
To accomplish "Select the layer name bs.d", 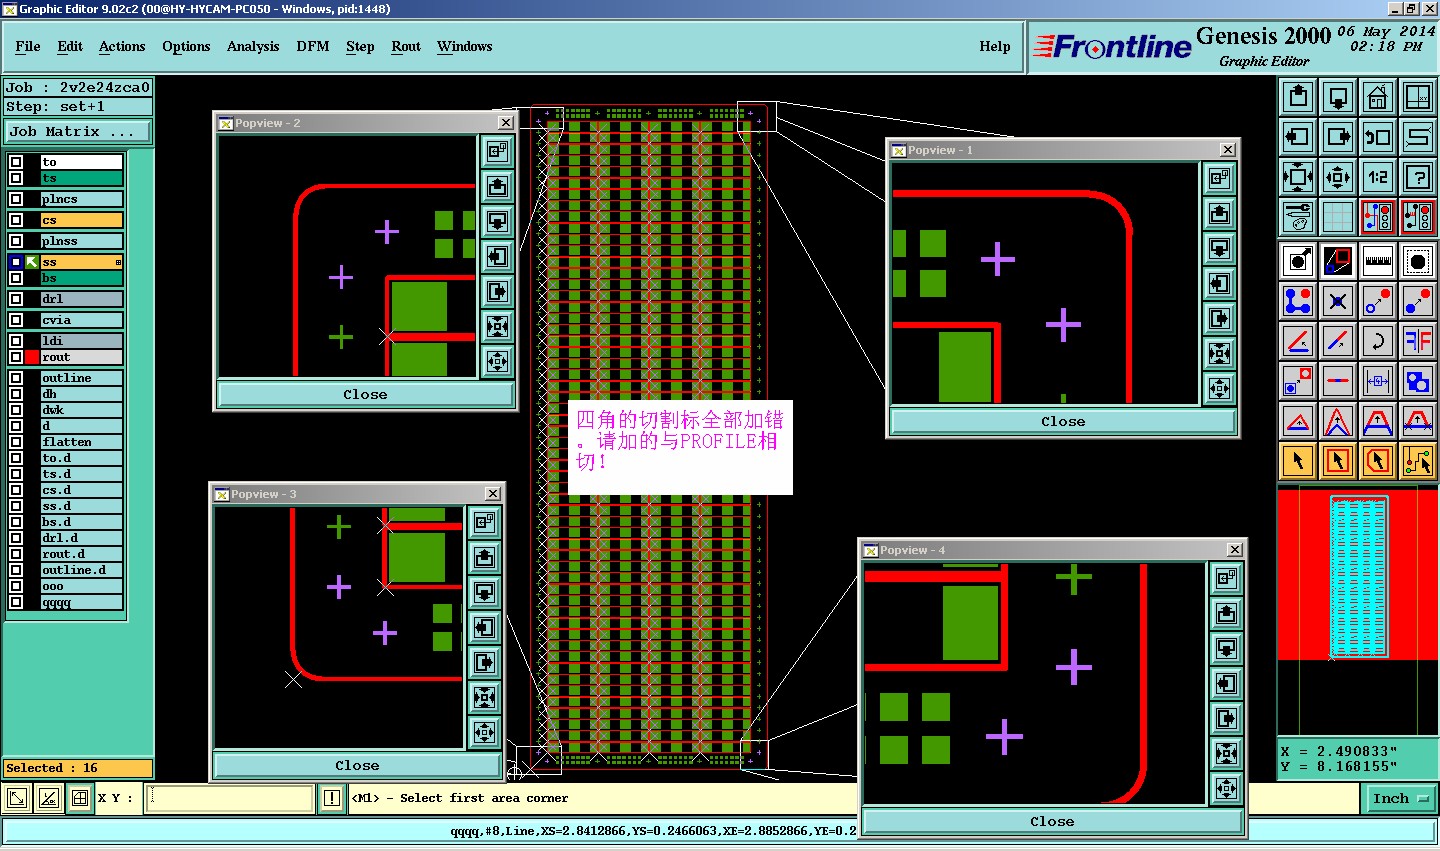I will pyautogui.click(x=81, y=522).
